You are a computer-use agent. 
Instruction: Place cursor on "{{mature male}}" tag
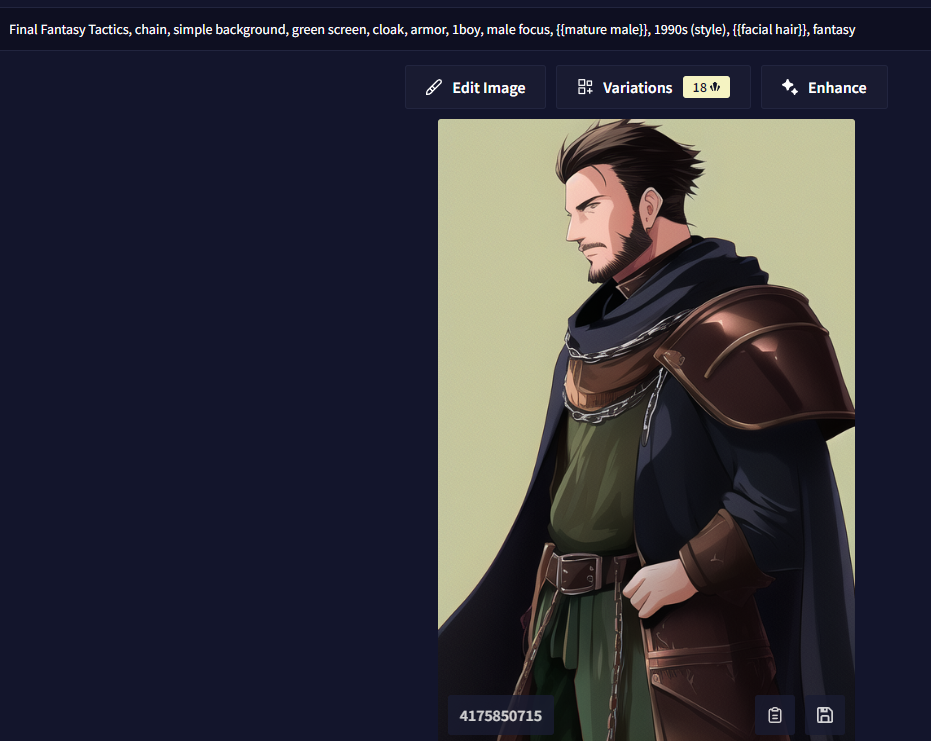click(x=602, y=30)
